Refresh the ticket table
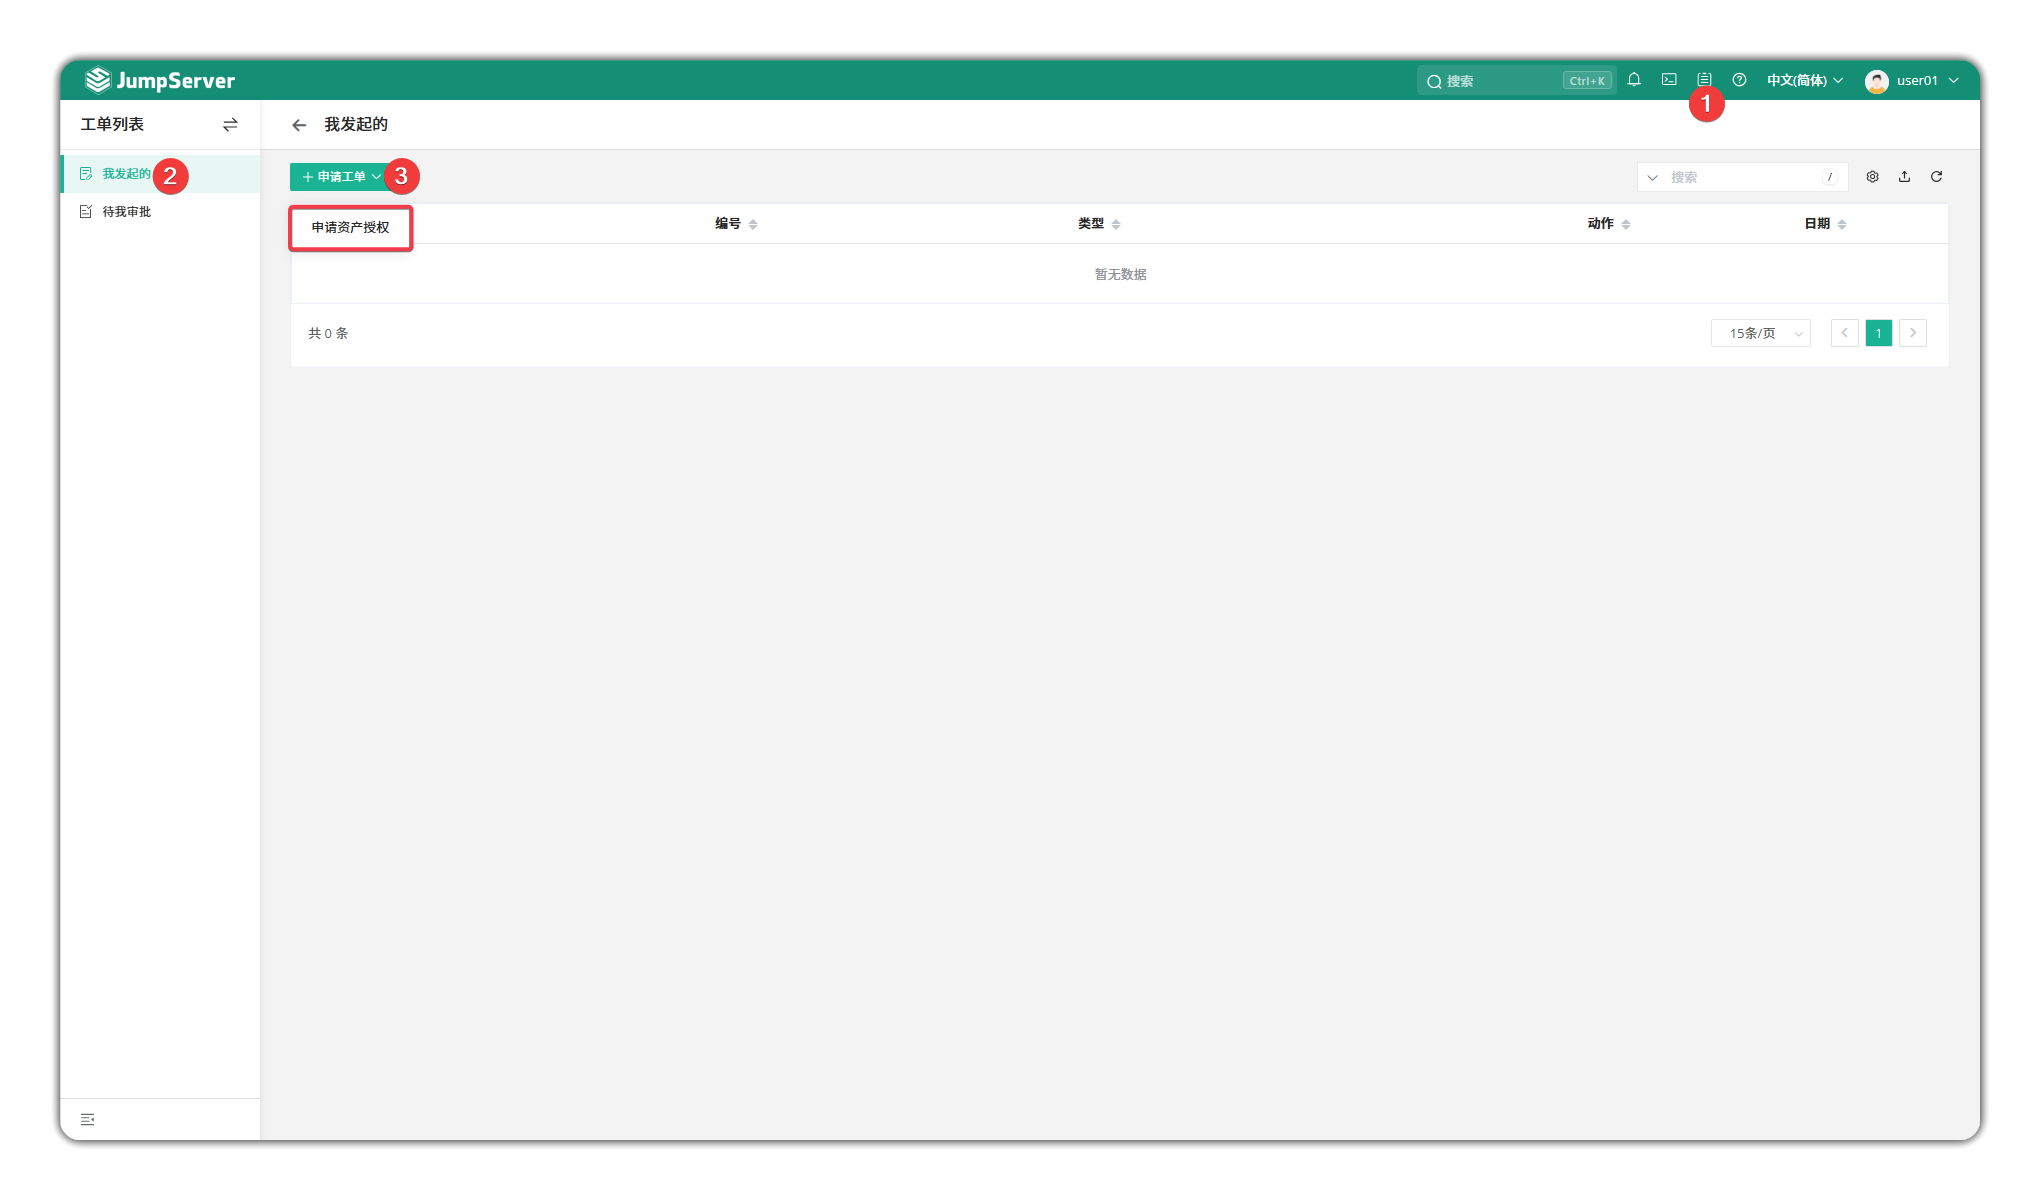This screenshot has height=1180, width=2040. (1936, 177)
